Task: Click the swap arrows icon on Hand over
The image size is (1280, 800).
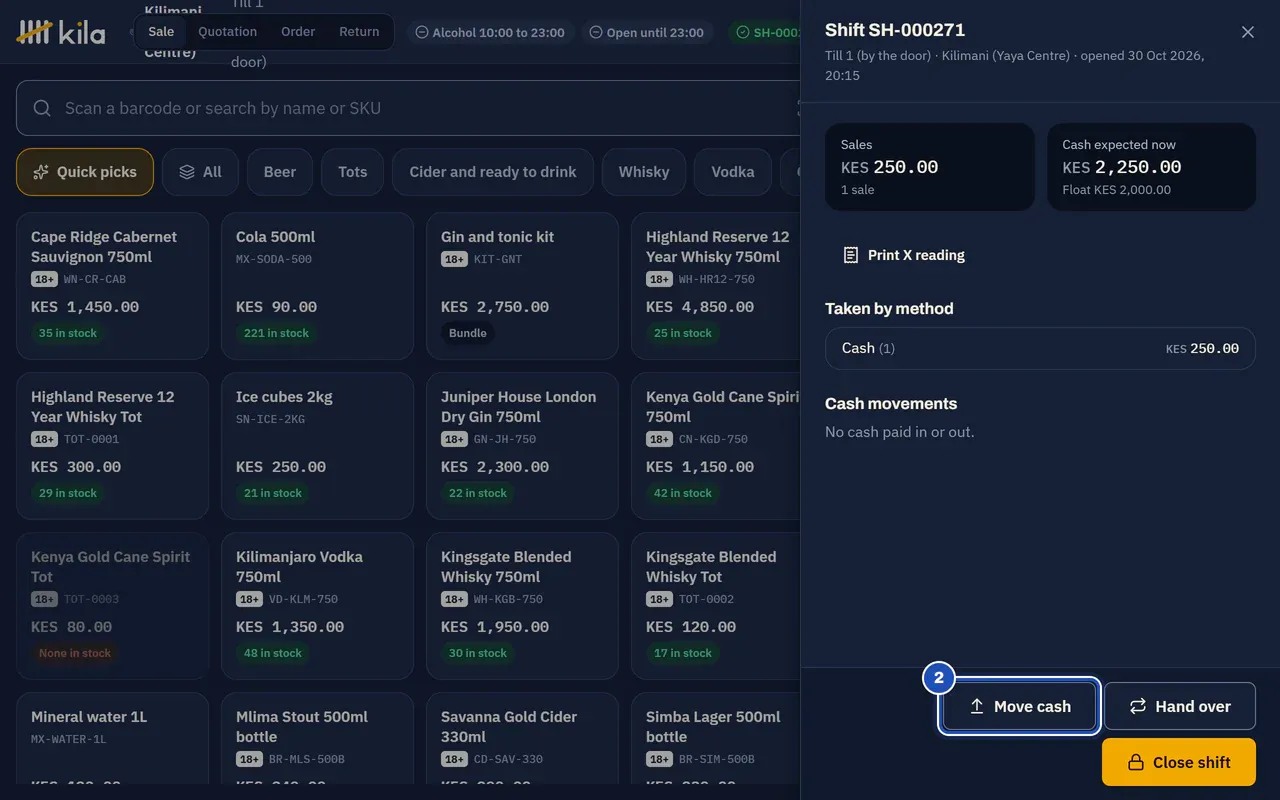Action: pos(1138,706)
